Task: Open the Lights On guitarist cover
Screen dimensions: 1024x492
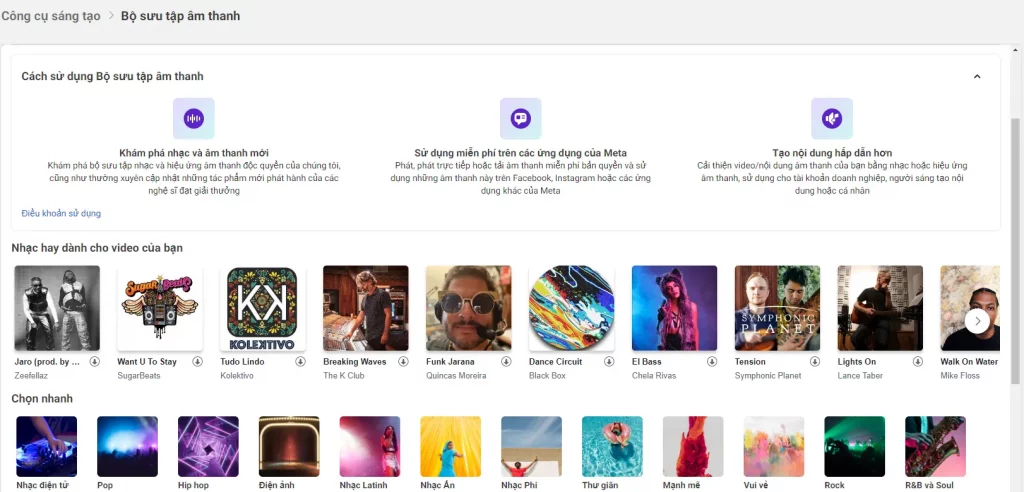Action: point(880,308)
